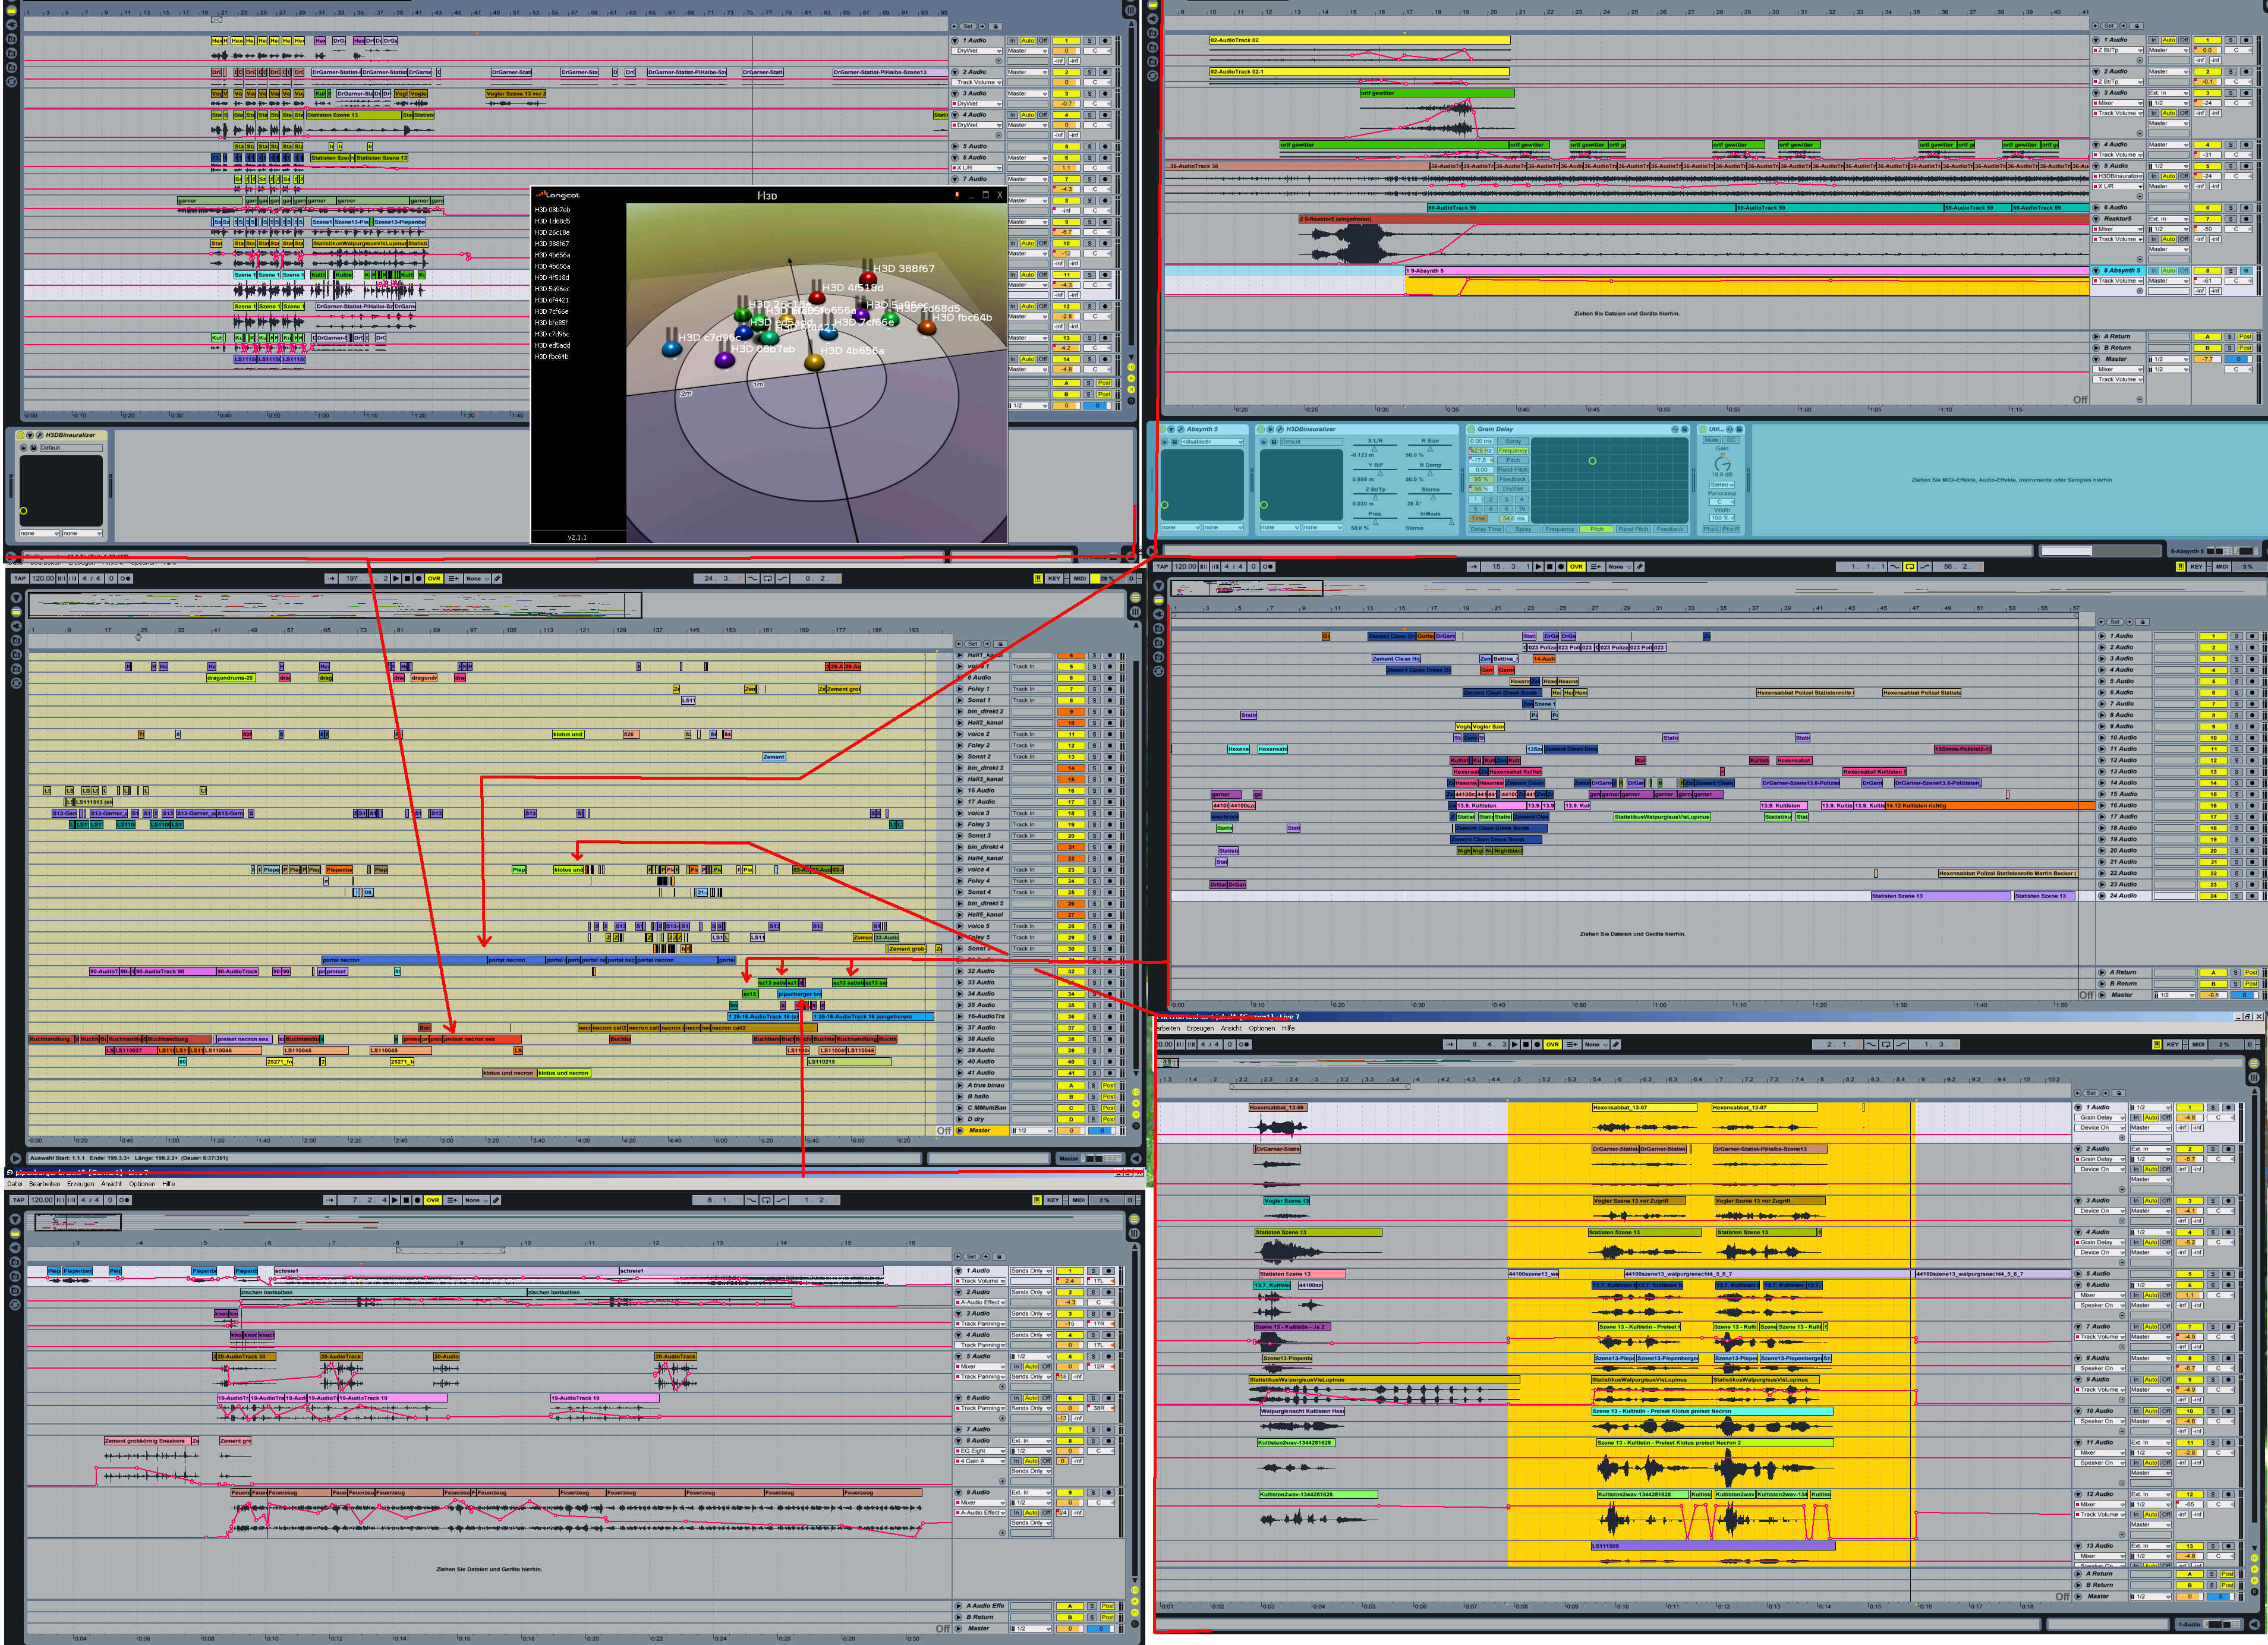Click Post button on A Audio Effe return
Screen dimensions: 2268x1645
(x=1107, y=1606)
